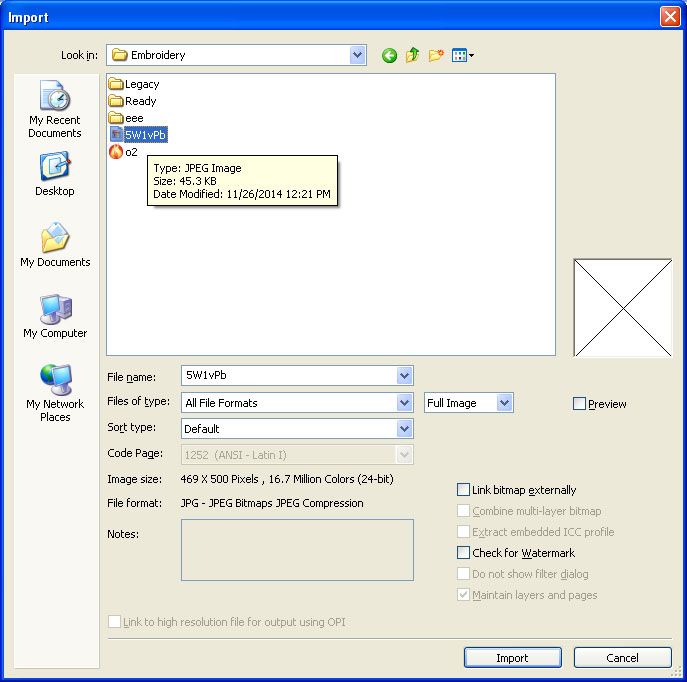Screen dimensions: 687x682
Task: Open My Documents location
Action: click(55, 245)
